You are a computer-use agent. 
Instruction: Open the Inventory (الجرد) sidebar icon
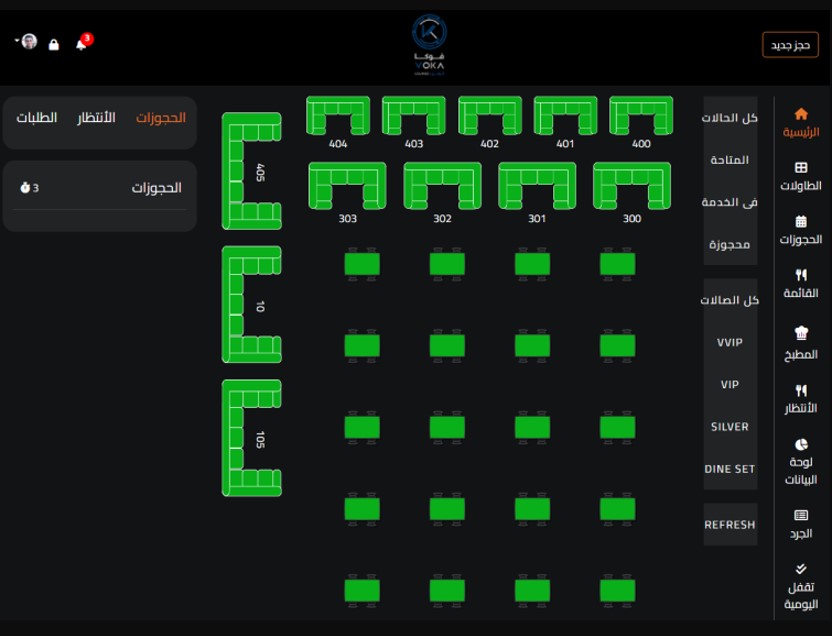pos(801,515)
